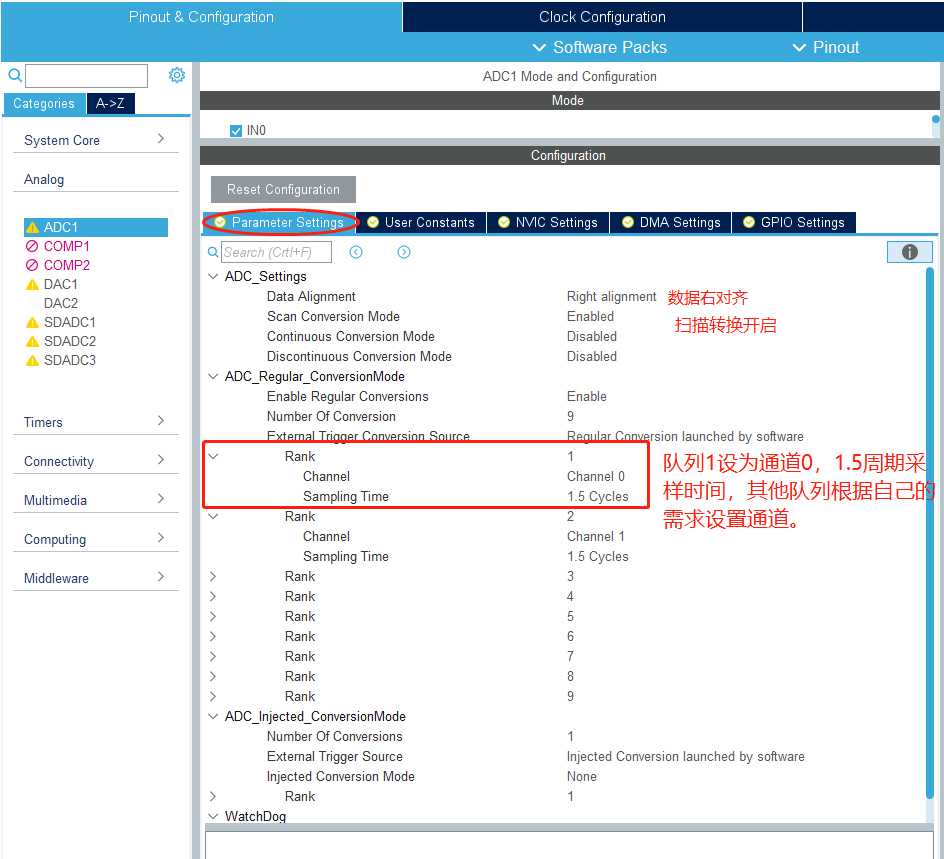
Task: Select SDADC2 in the Analog list
Action: [70, 341]
